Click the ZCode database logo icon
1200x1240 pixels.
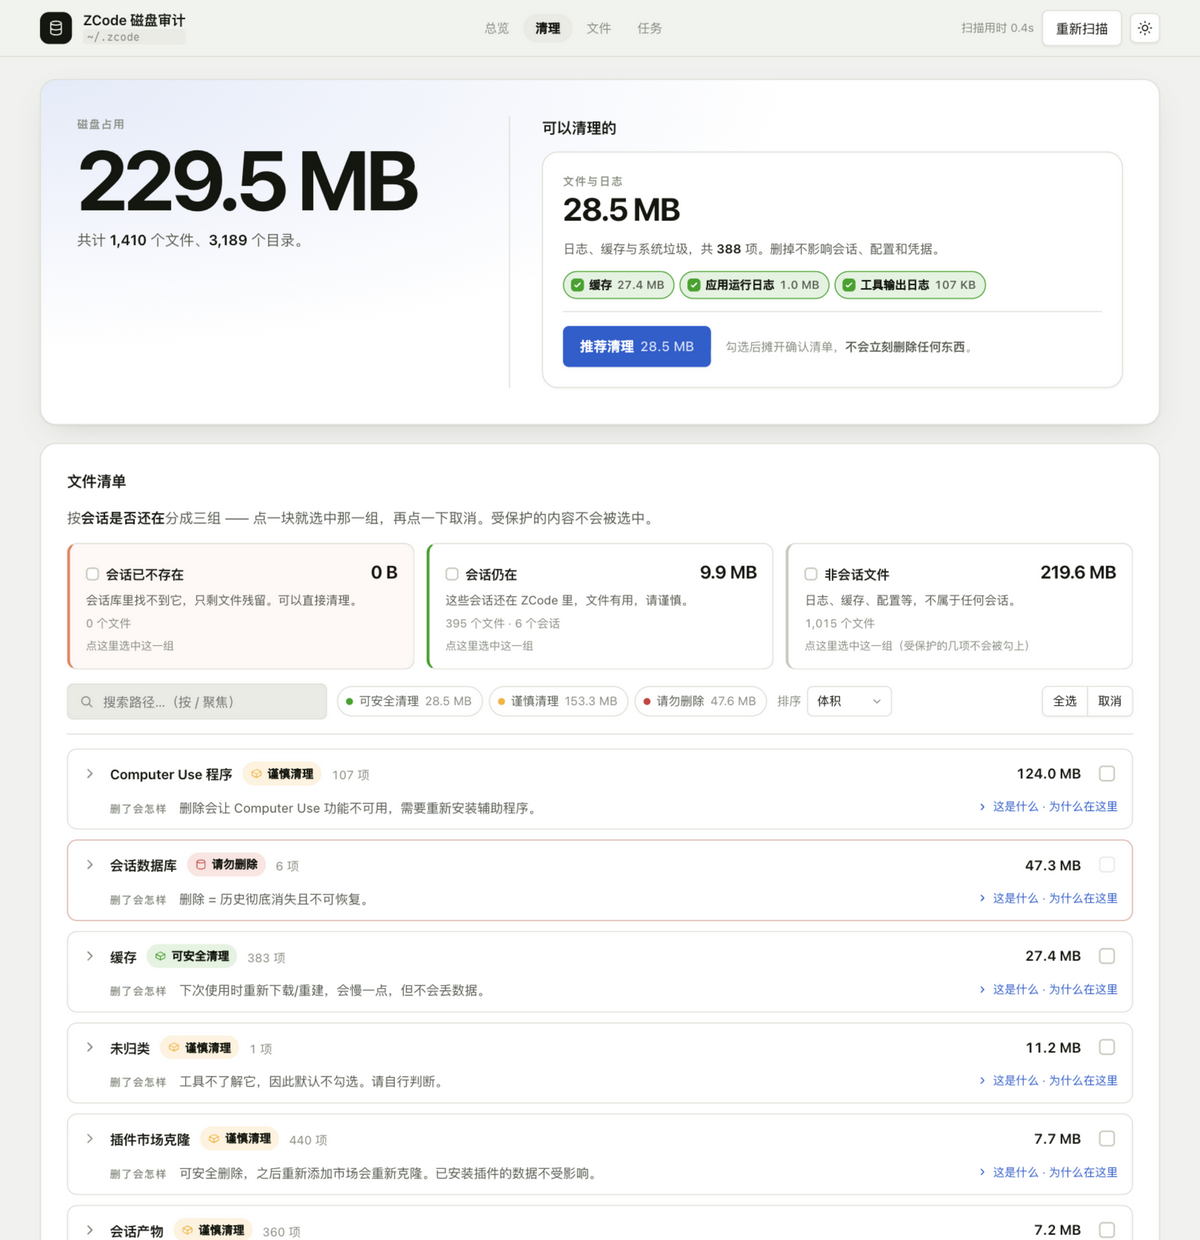[56, 28]
